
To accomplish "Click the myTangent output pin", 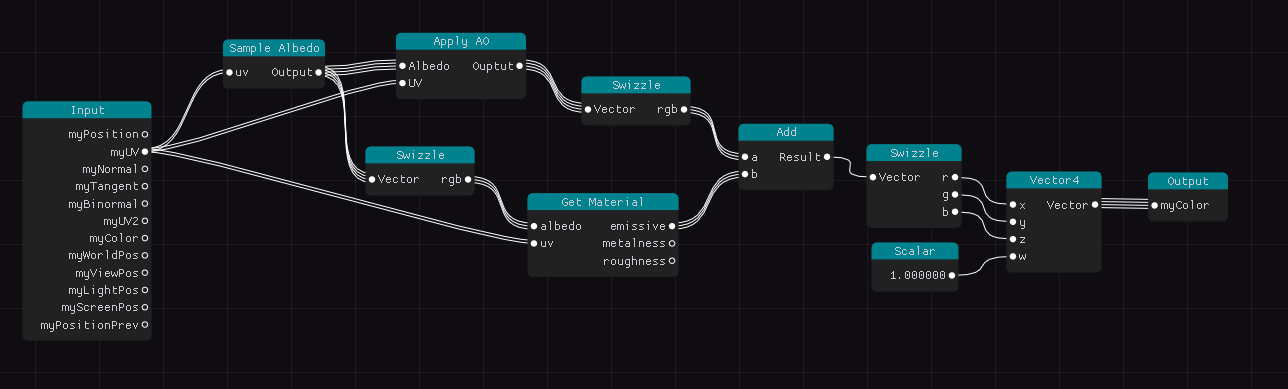I will click(145, 186).
